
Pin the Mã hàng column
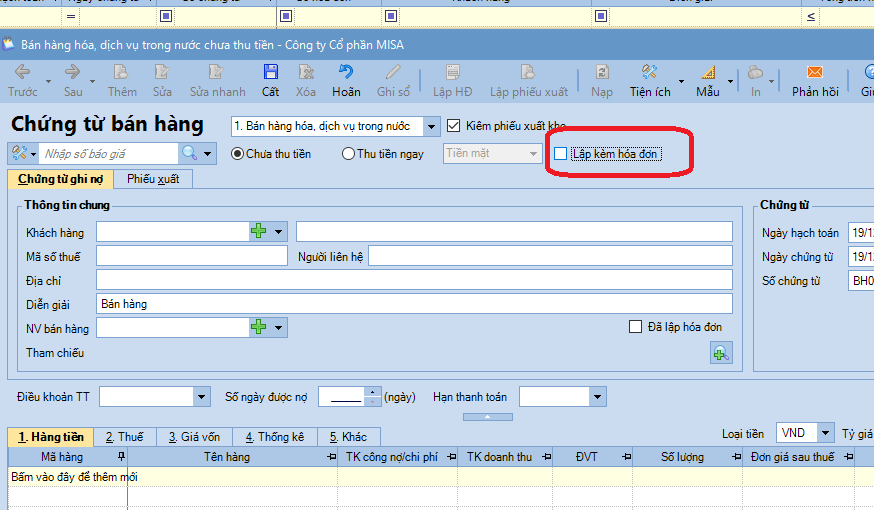[122, 456]
